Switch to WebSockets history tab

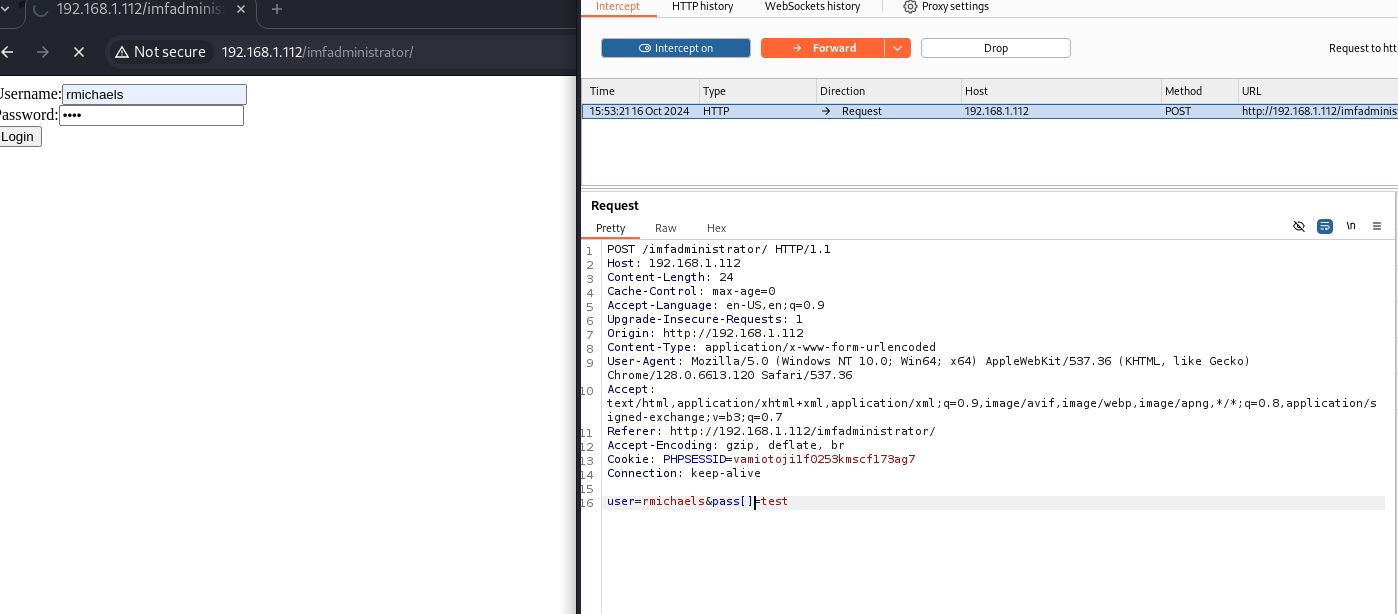(812, 7)
